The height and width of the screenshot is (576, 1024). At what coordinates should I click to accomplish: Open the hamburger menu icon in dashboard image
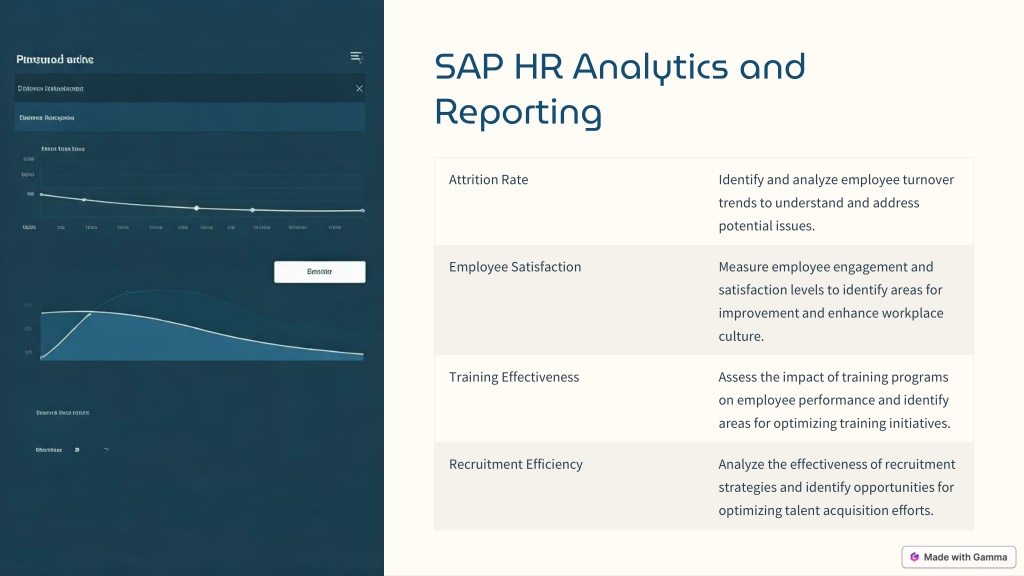coord(356,57)
